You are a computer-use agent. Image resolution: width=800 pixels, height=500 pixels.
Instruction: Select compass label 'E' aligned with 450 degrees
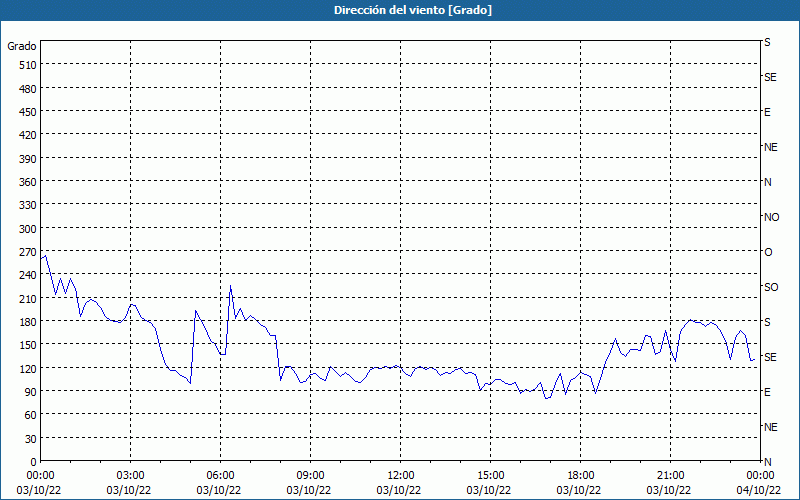coord(767,112)
